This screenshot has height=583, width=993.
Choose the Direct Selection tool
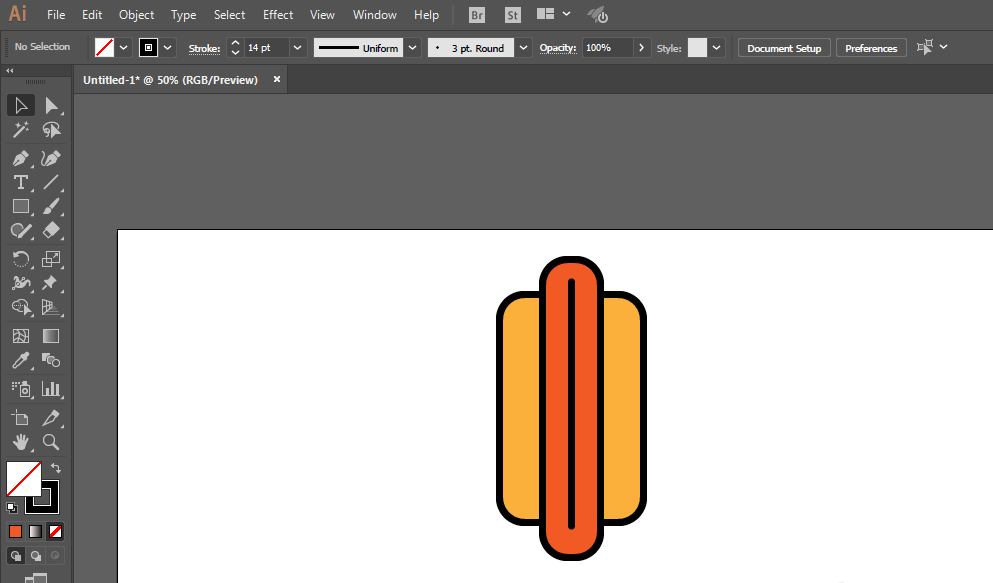tap(51, 105)
